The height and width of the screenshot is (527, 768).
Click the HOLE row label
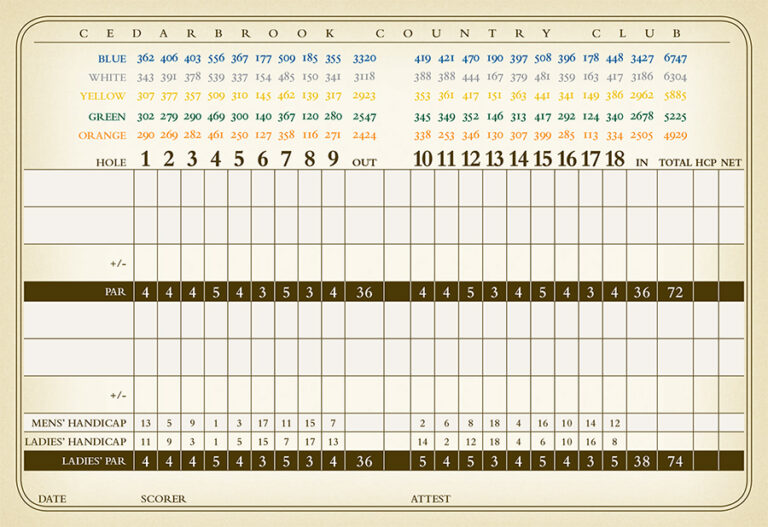(x=111, y=161)
